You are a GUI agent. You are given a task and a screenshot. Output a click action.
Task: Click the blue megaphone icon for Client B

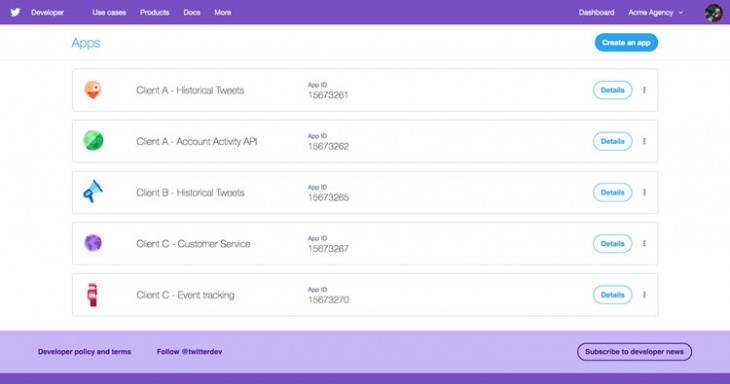point(93,191)
